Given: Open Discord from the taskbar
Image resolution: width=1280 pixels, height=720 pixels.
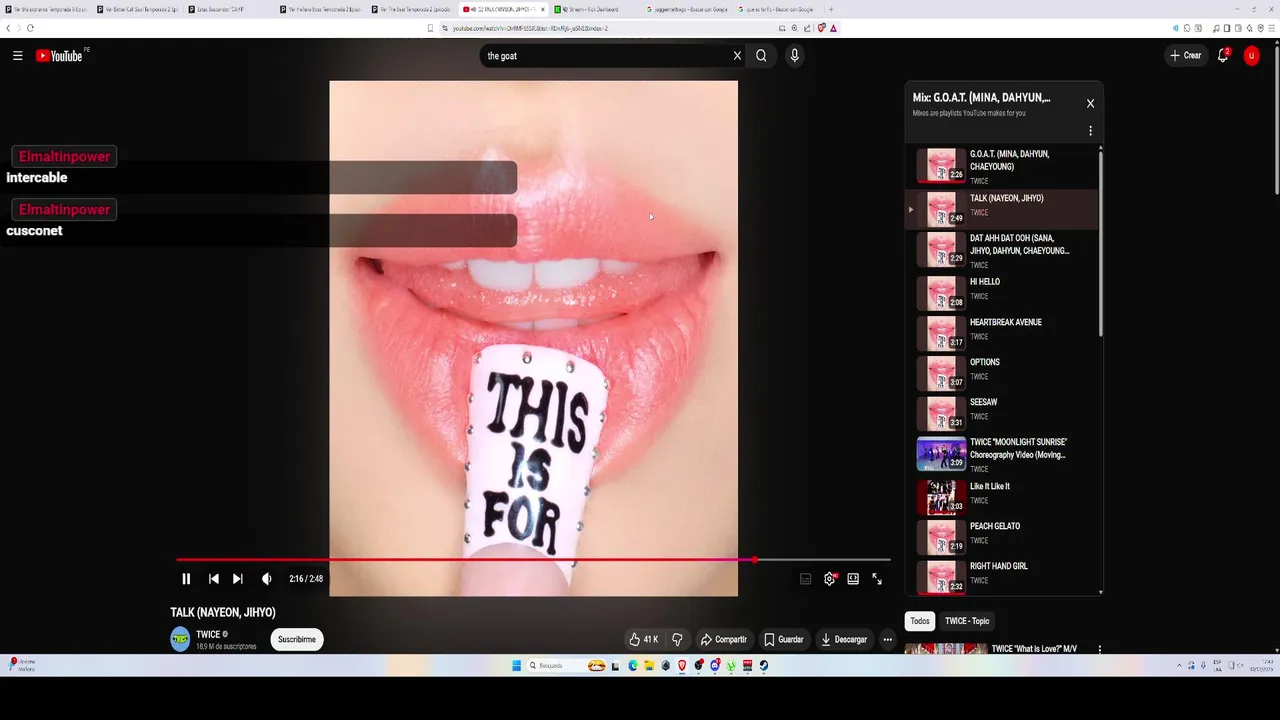Looking at the screenshot, I should point(715,666).
